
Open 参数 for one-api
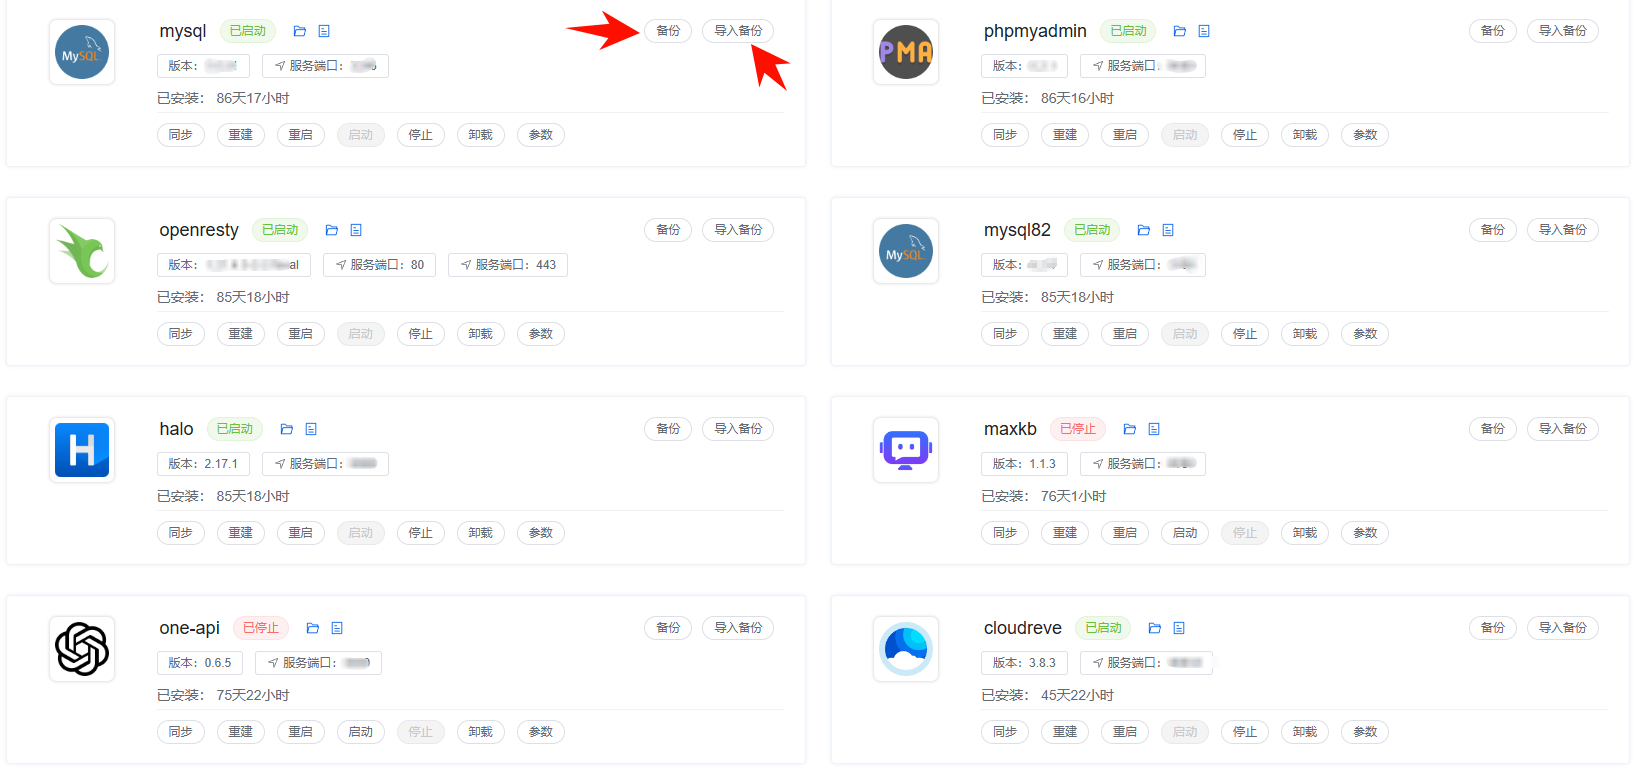tap(541, 732)
